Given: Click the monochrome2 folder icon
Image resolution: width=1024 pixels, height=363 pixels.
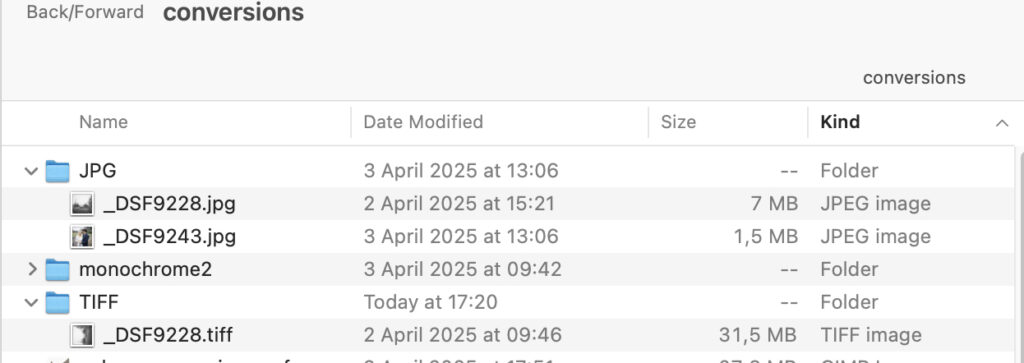Looking at the screenshot, I should 57,269.
